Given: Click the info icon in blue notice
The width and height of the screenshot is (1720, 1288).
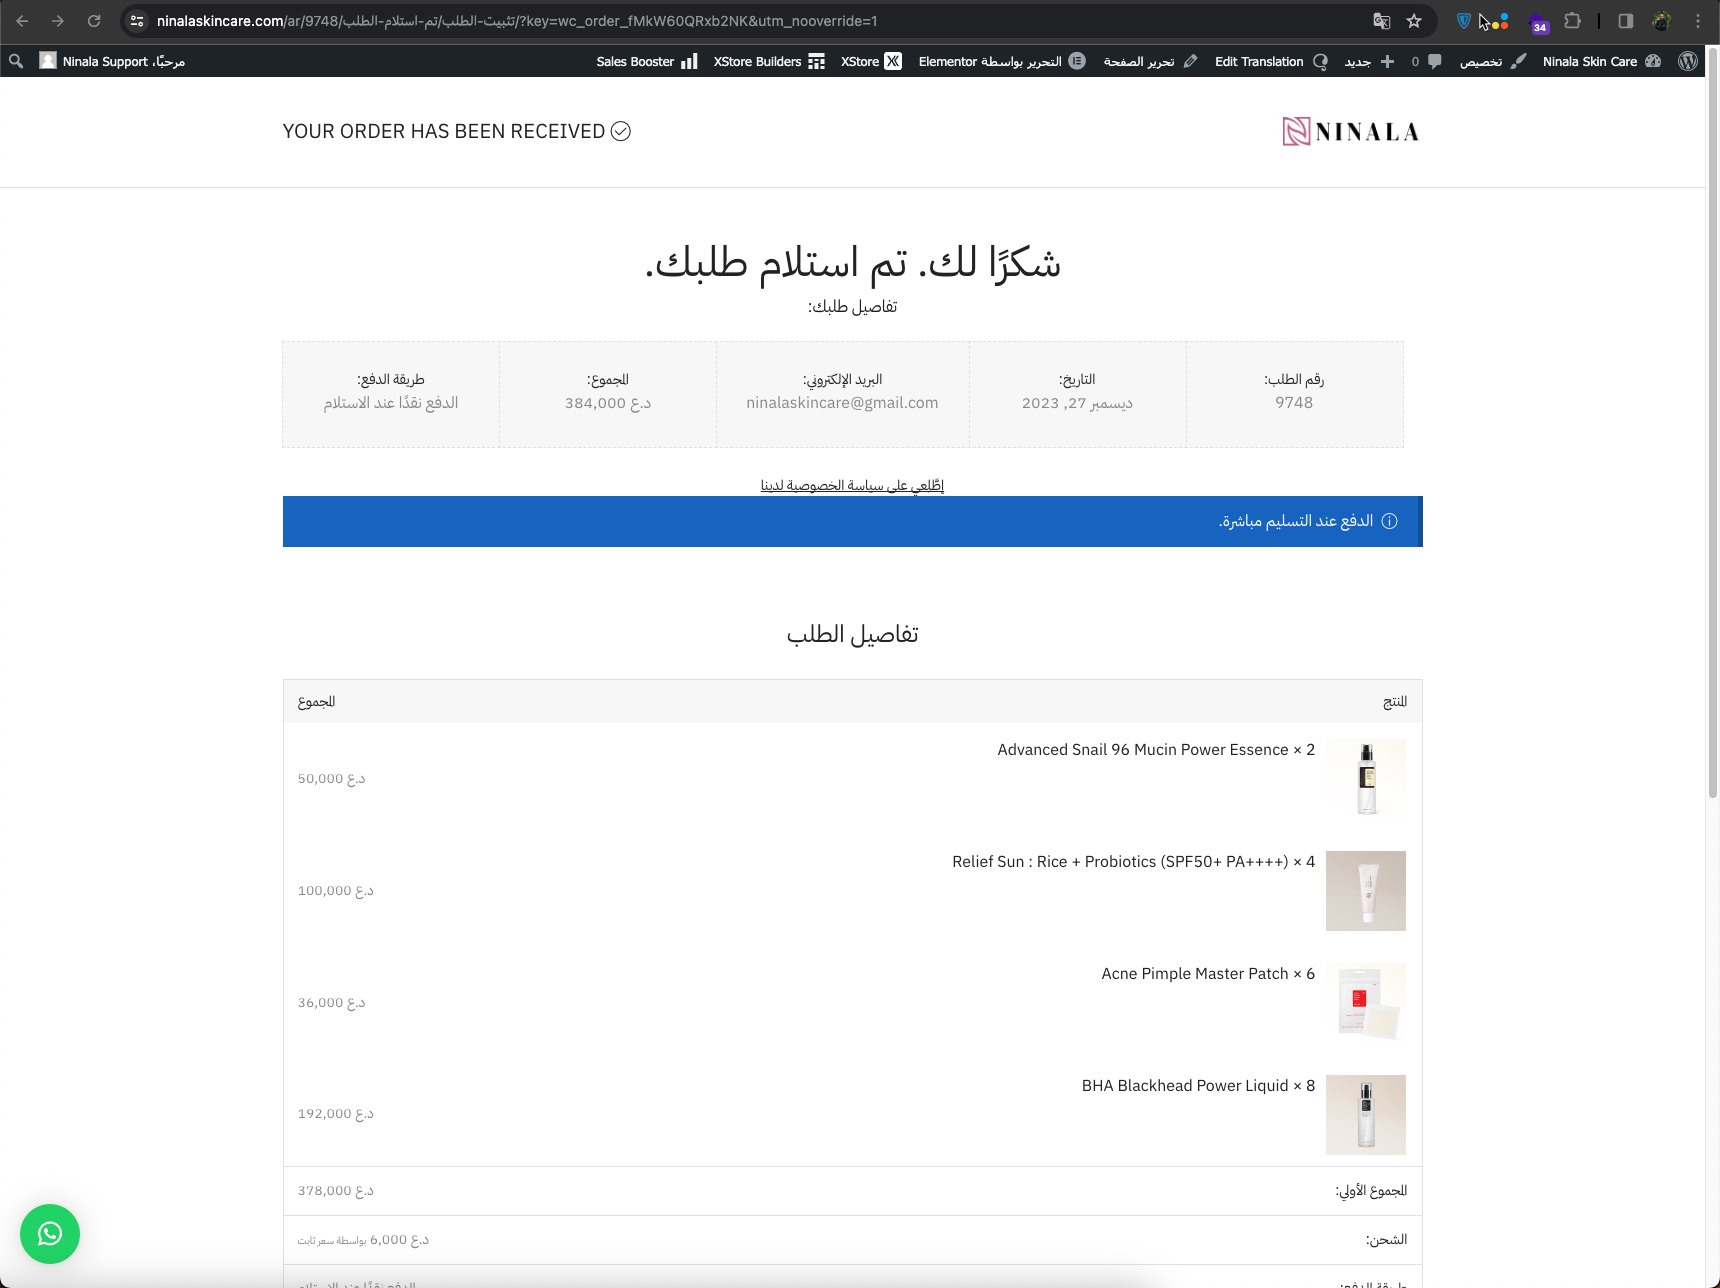Looking at the screenshot, I should [x=1389, y=521].
